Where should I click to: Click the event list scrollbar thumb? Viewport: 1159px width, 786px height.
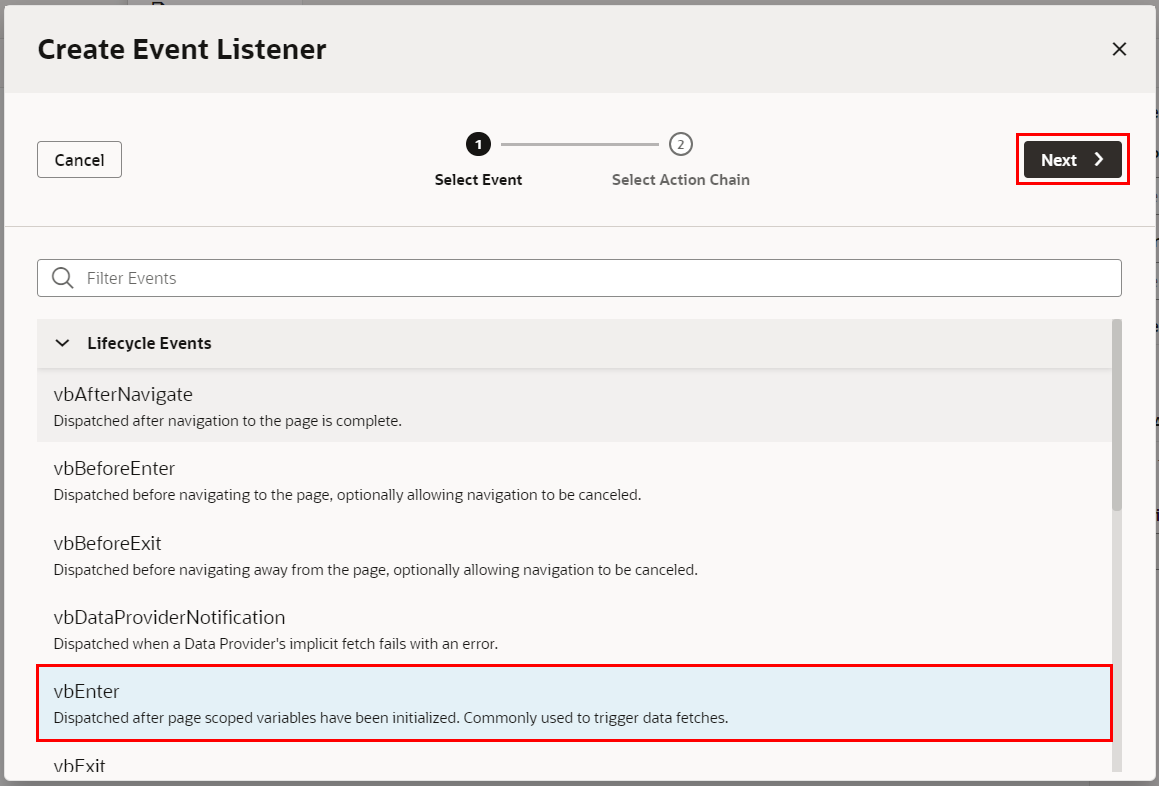click(x=1116, y=414)
